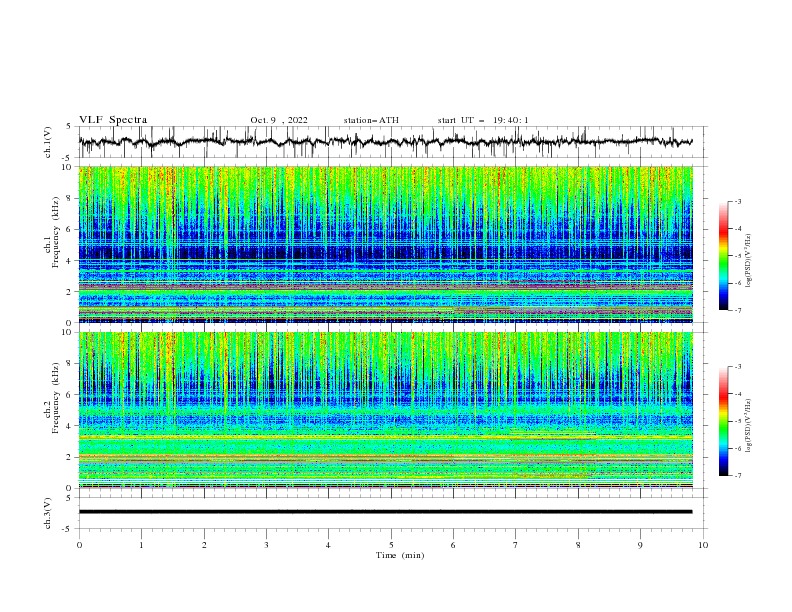This screenshot has width=792, height=612.
Task: Click time axis tick label "8"
Action: pyautogui.click(x=578, y=545)
